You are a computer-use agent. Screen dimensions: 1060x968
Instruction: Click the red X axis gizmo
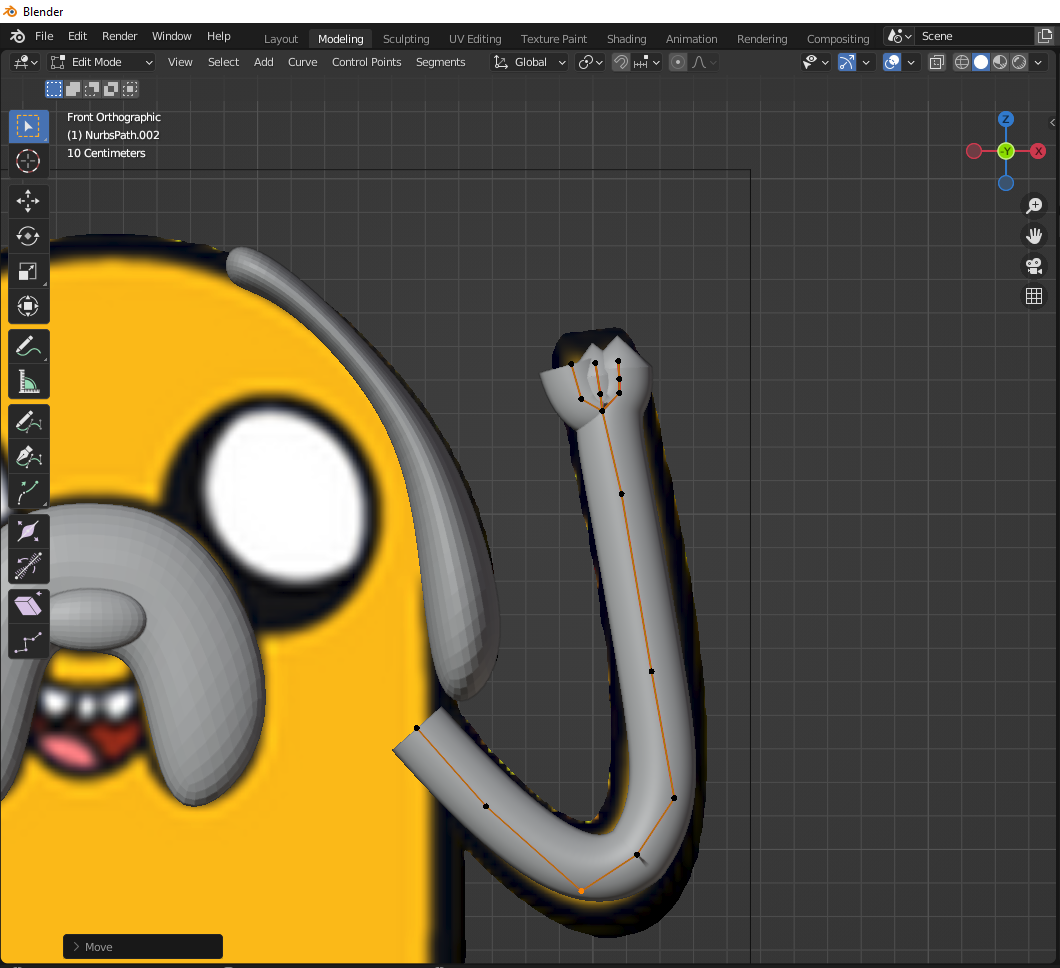coord(1038,151)
